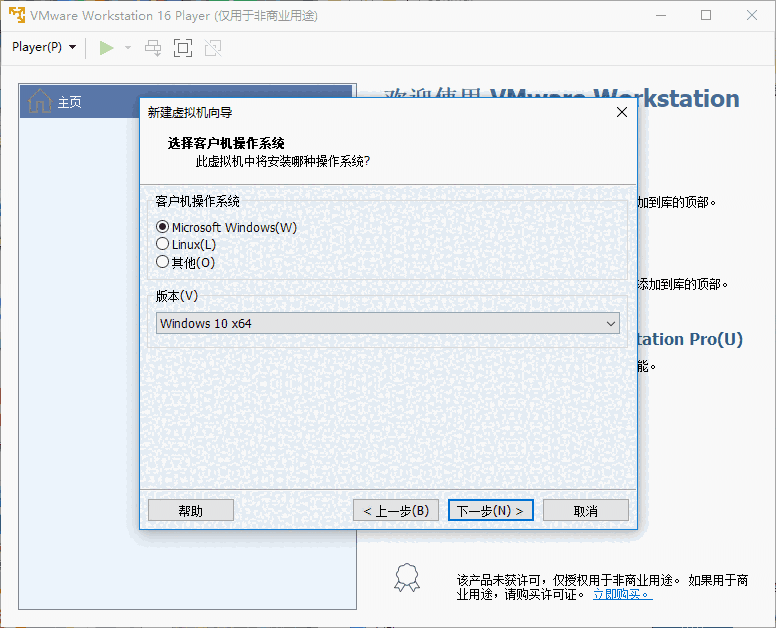Click the 帮助 help button
Screen dimensions: 776x628
pos(191,510)
